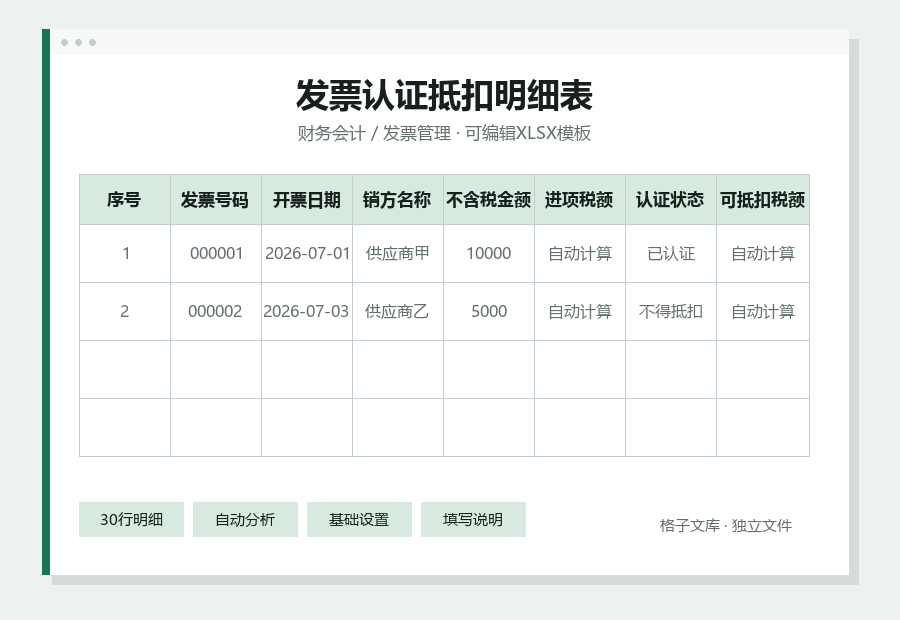
Task: Select the amount cell 5000
Action: pyautogui.click(x=489, y=312)
